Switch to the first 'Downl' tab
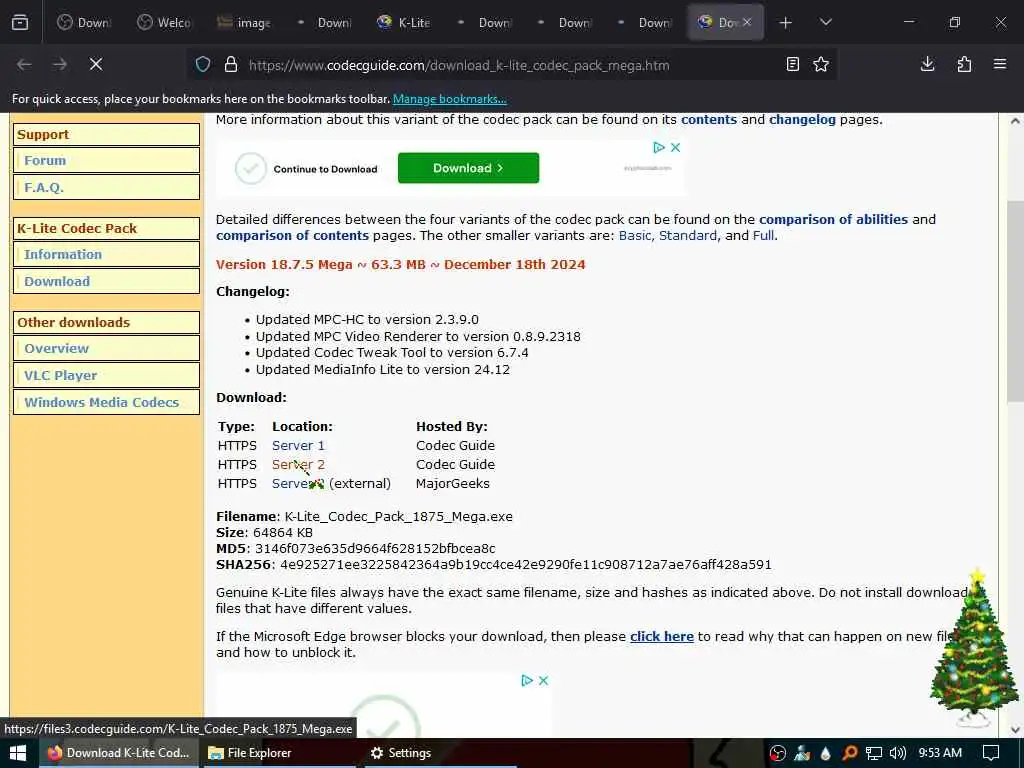Viewport: 1024px width, 768px height. pyautogui.click(x=84, y=23)
